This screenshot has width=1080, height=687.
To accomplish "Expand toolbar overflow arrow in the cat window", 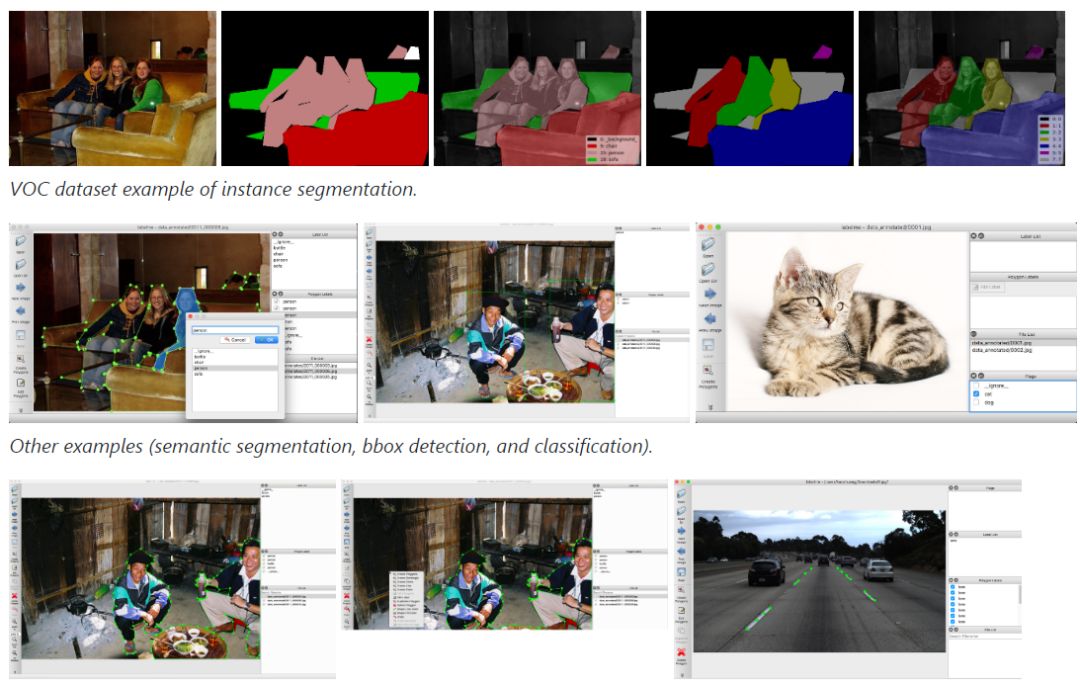I will 708,407.
